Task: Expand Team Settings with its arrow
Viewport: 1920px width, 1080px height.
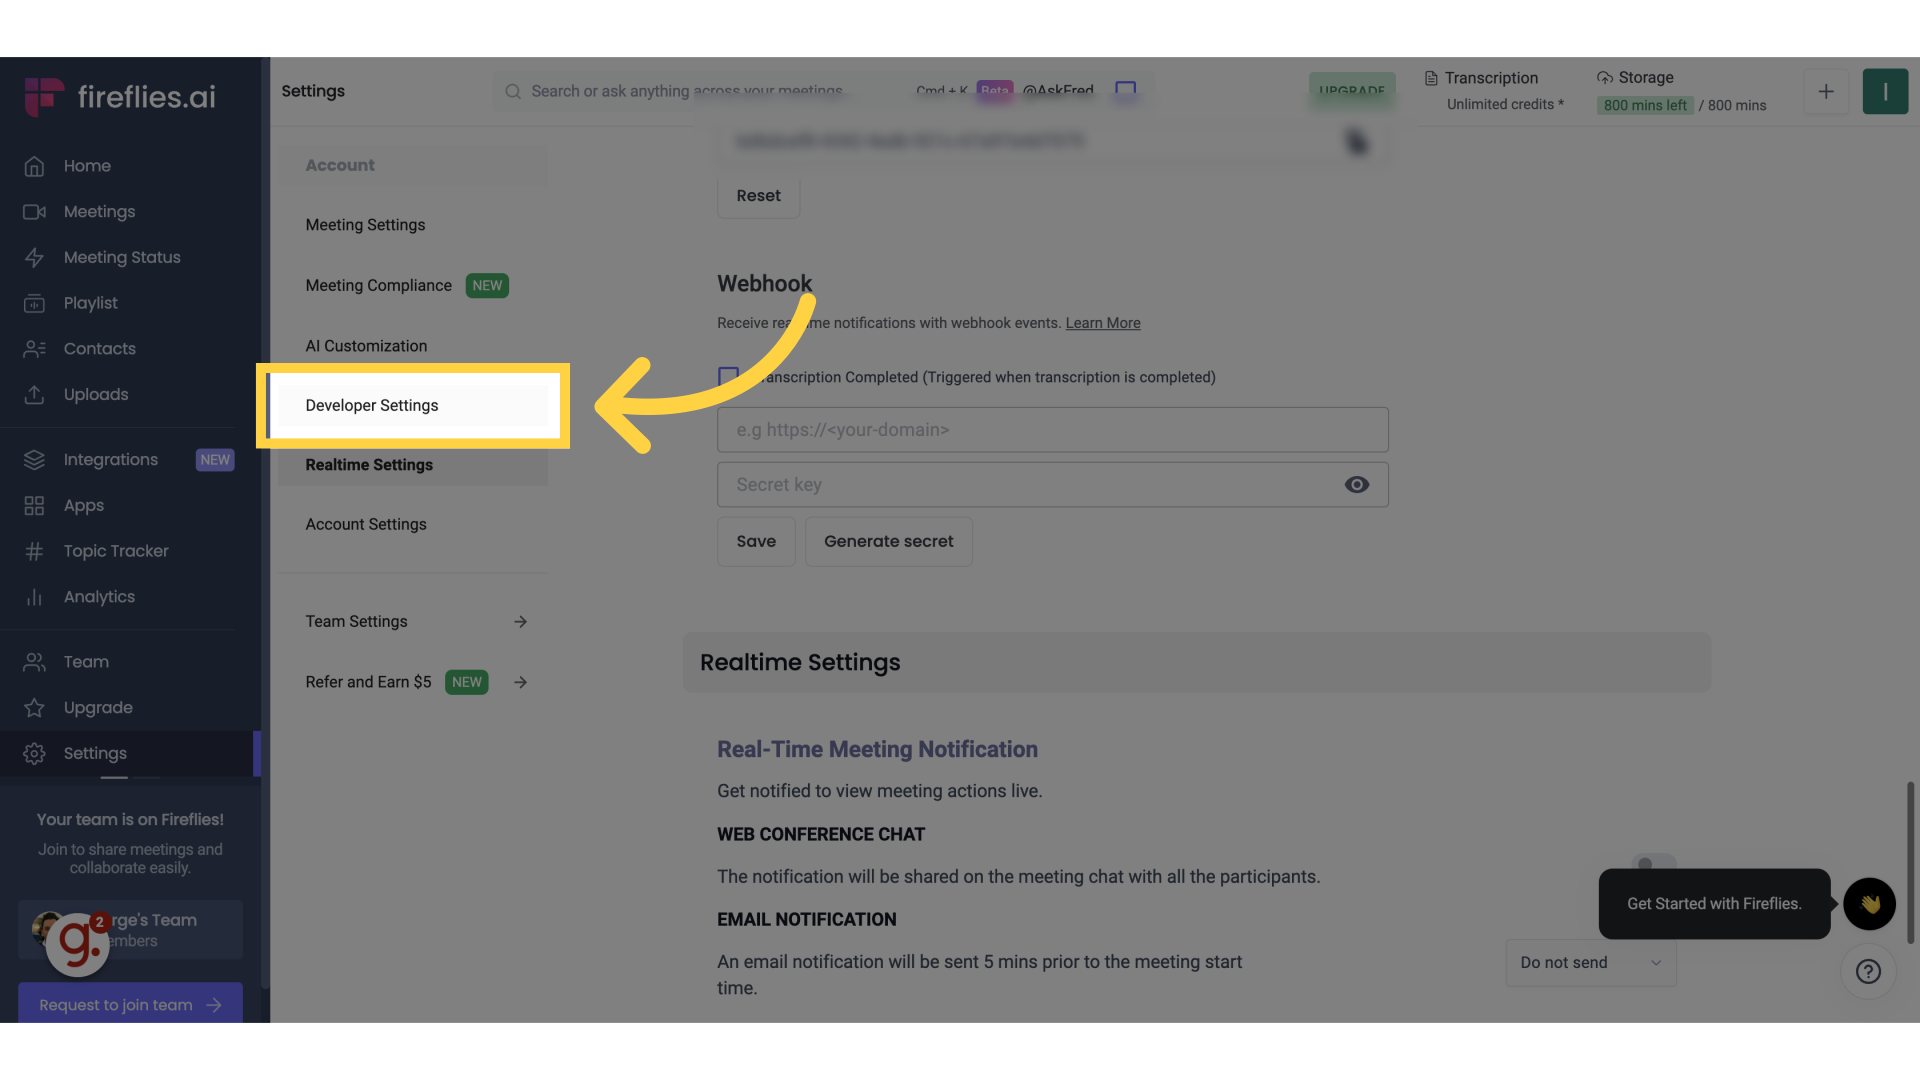Action: [520, 621]
